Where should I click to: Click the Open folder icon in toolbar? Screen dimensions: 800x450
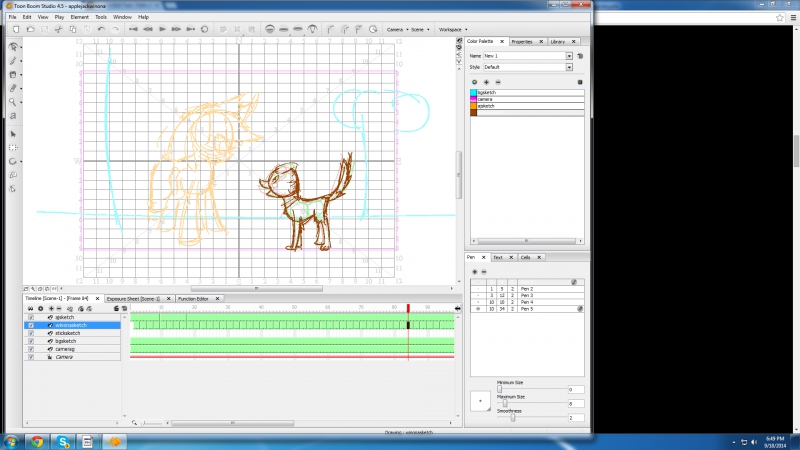pyautogui.click(x=29, y=29)
